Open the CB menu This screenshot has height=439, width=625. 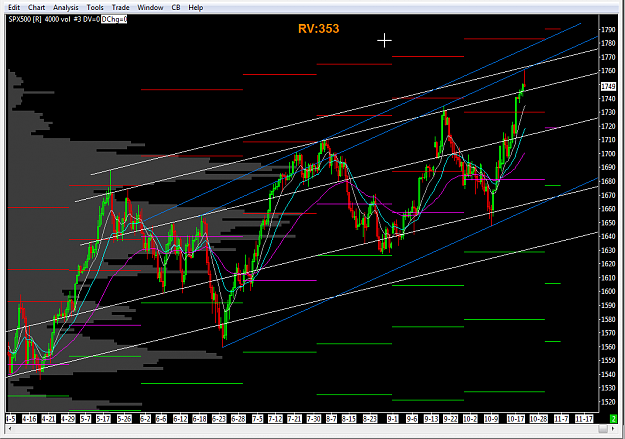pos(176,7)
